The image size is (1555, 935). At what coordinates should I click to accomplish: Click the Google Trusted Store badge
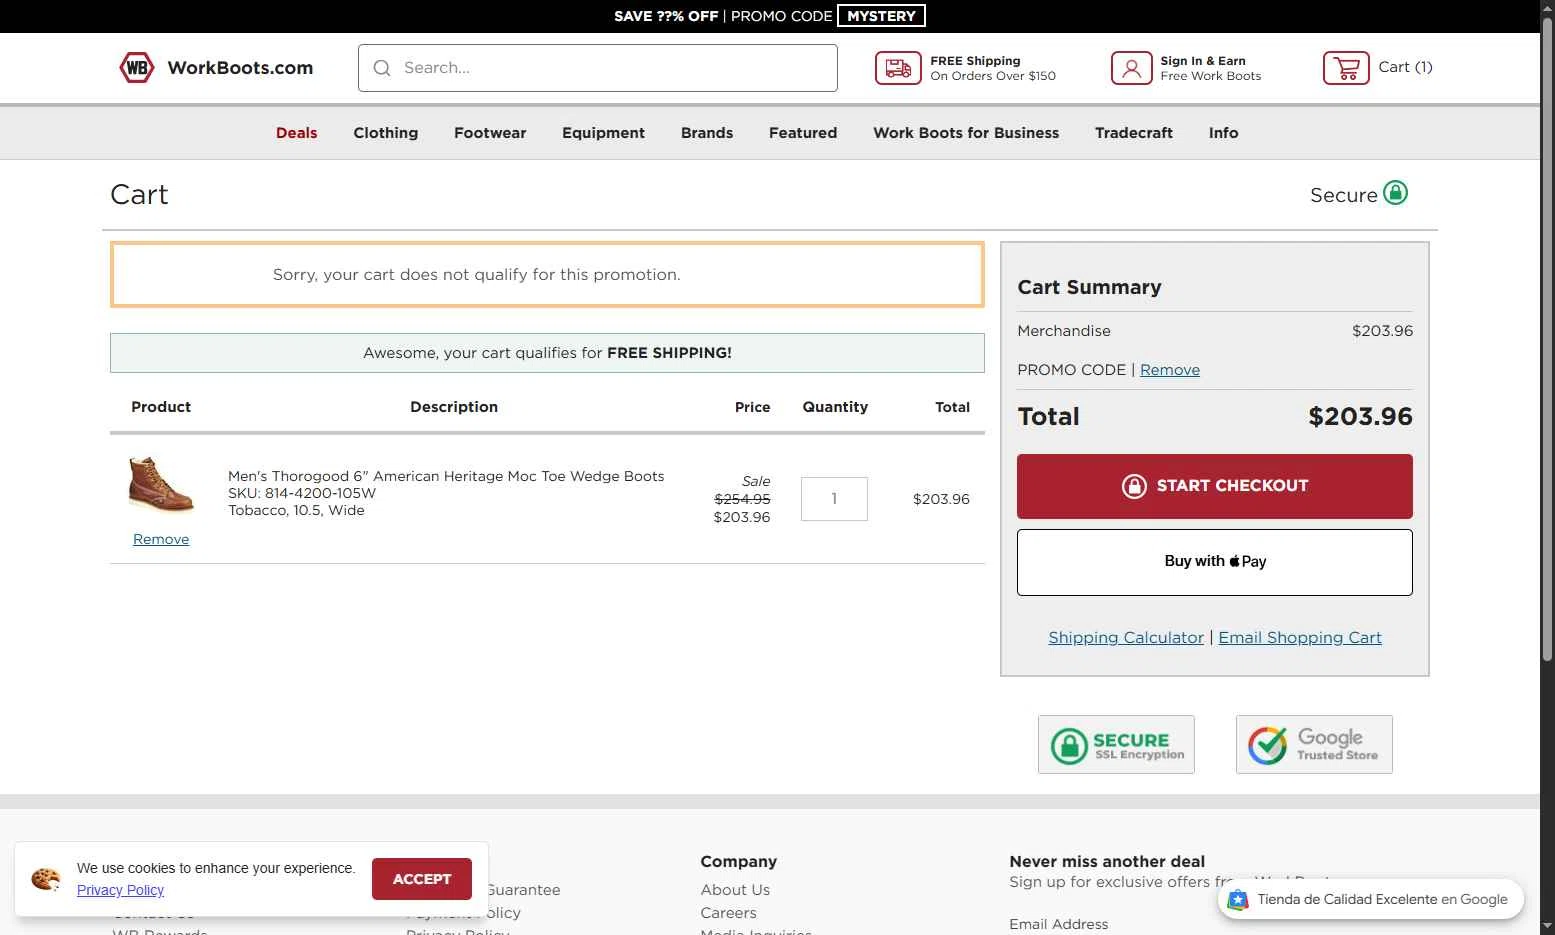[x=1314, y=744]
